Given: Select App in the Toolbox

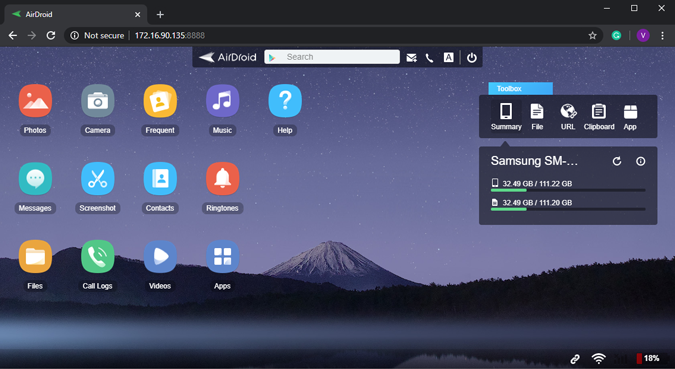Looking at the screenshot, I should click(630, 116).
